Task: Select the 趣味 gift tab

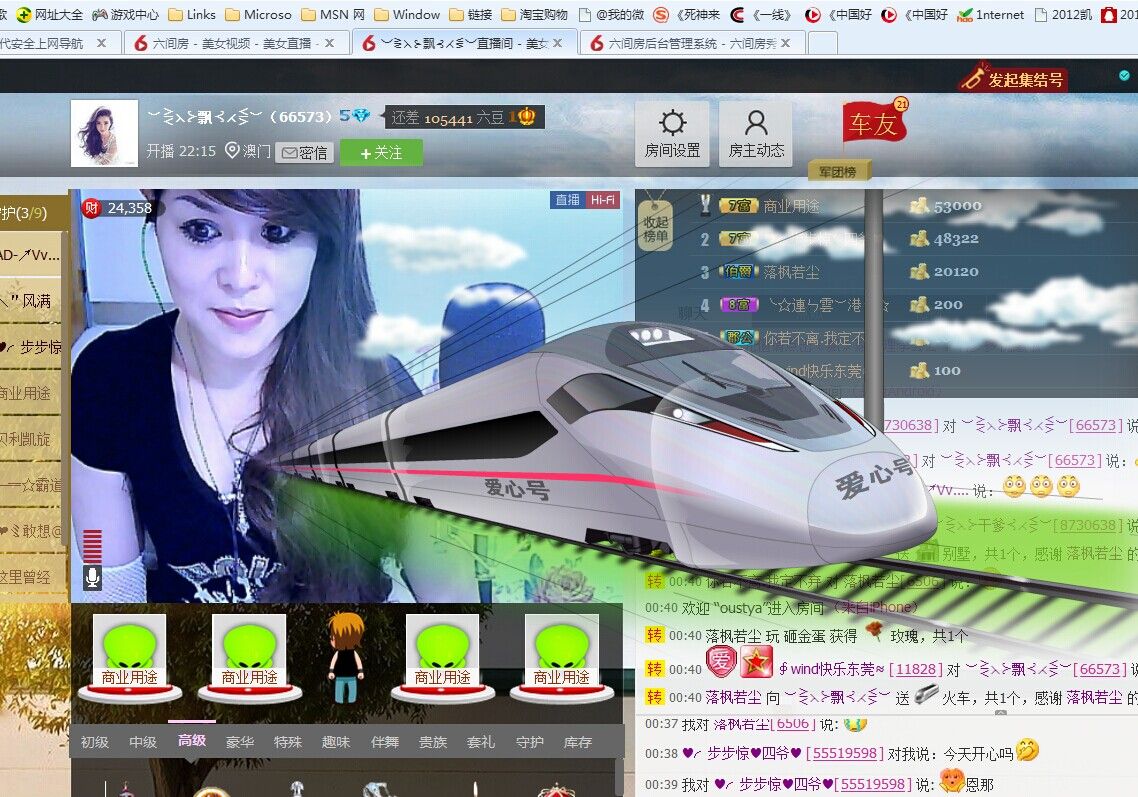Action: pyautogui.click(x=336, y=742)
